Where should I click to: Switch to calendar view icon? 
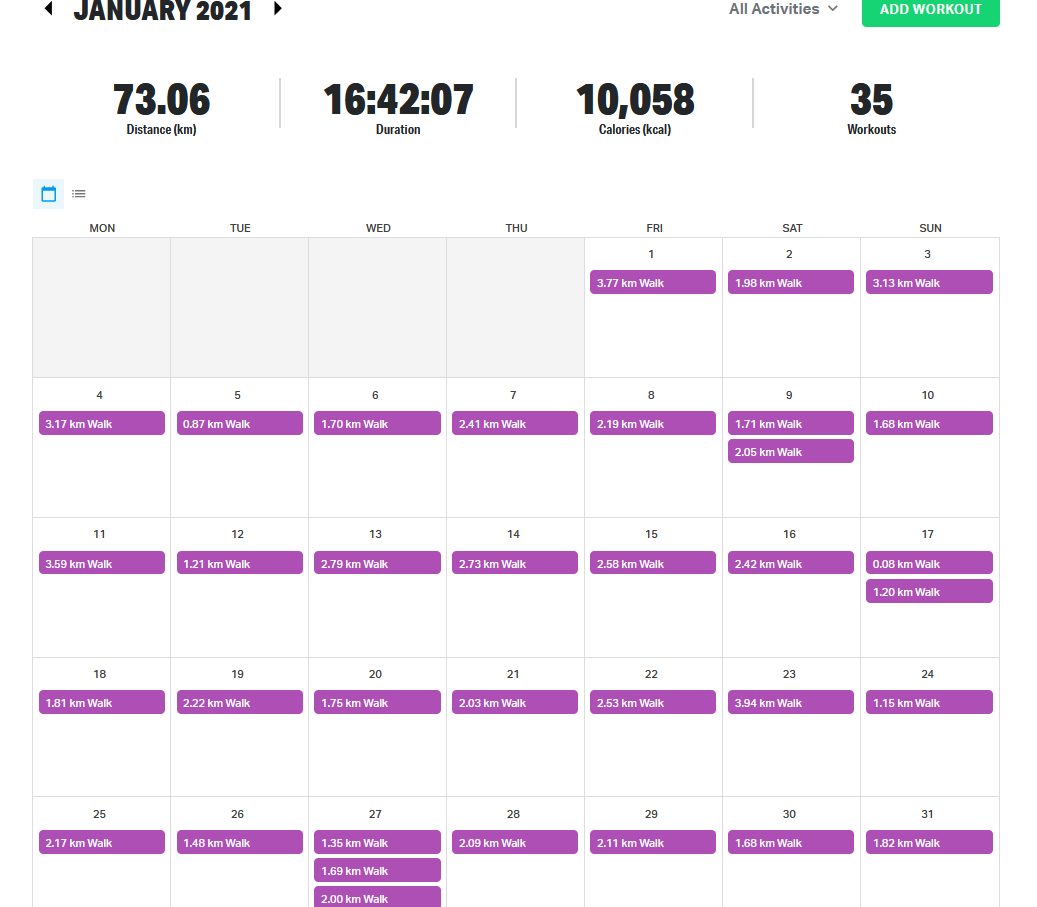48,194
